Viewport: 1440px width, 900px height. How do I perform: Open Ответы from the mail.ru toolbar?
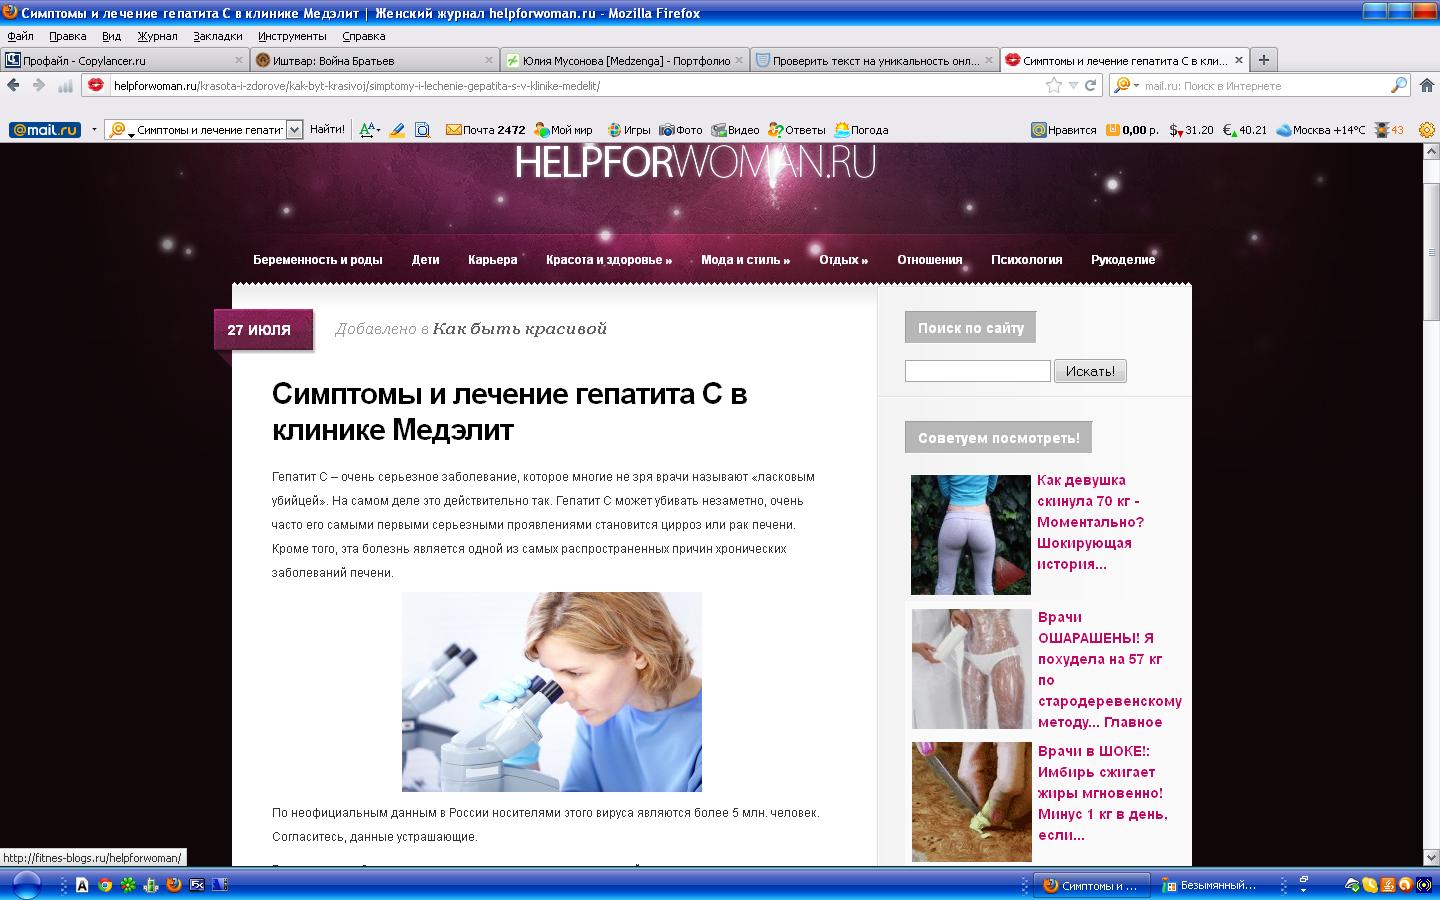pyautogui.click(x=797, y=130)
